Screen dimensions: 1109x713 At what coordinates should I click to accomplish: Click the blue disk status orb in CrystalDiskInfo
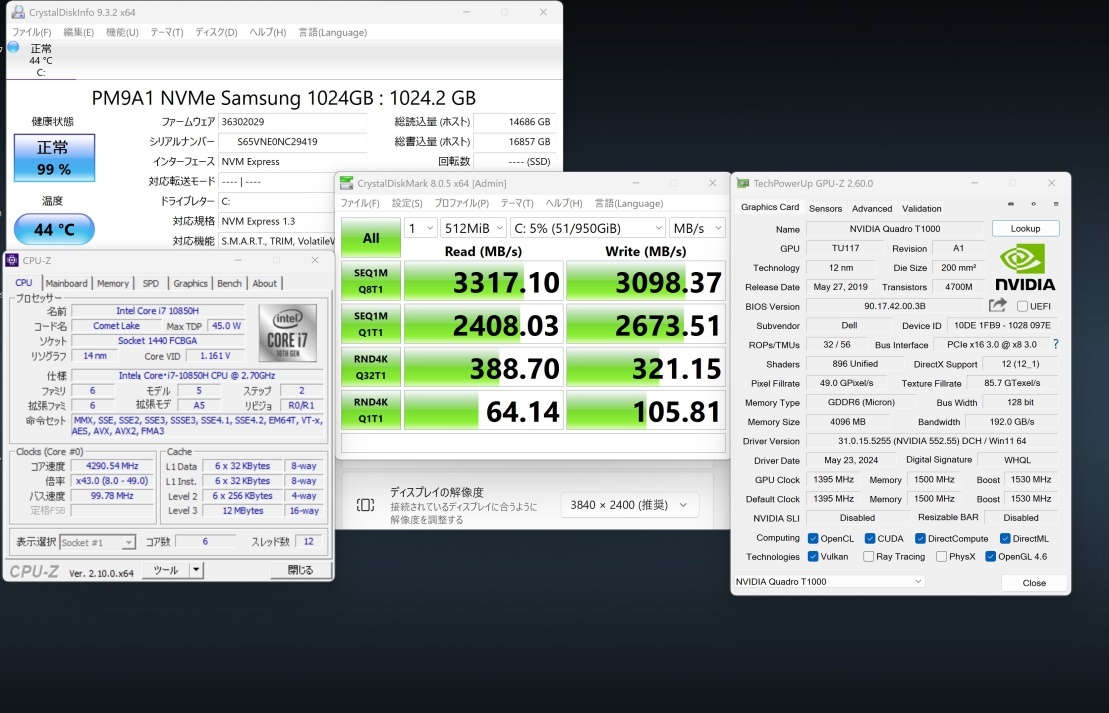13,47
